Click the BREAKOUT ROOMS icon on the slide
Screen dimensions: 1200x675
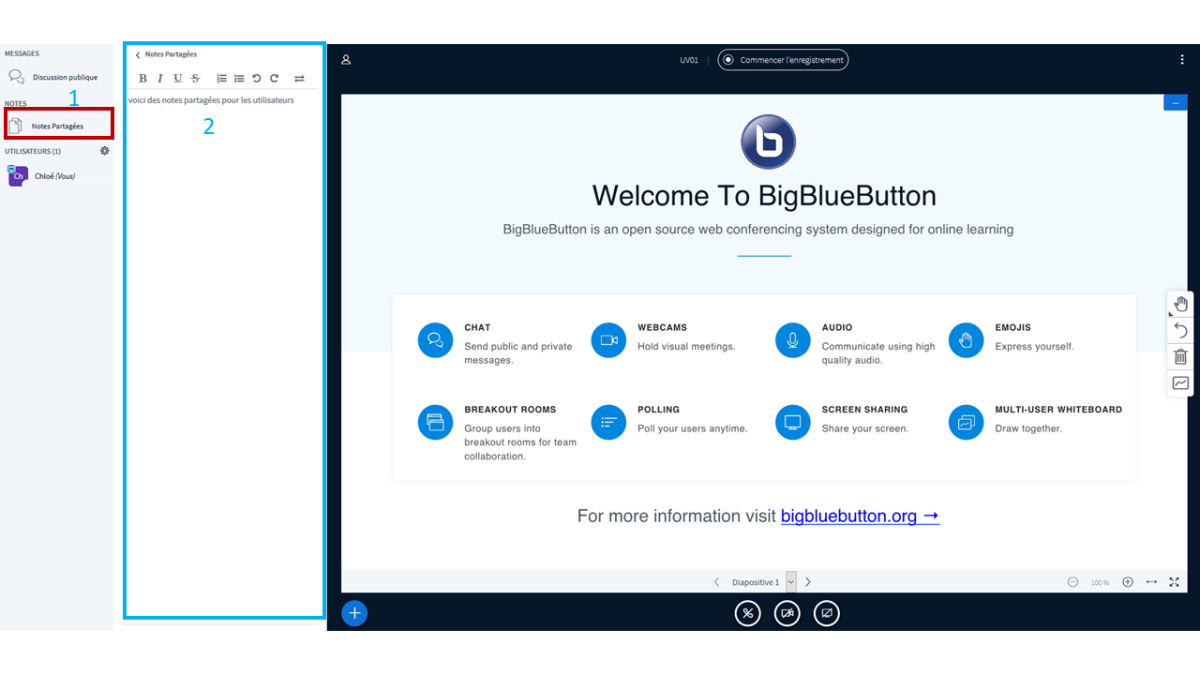(x=435, y=422)
